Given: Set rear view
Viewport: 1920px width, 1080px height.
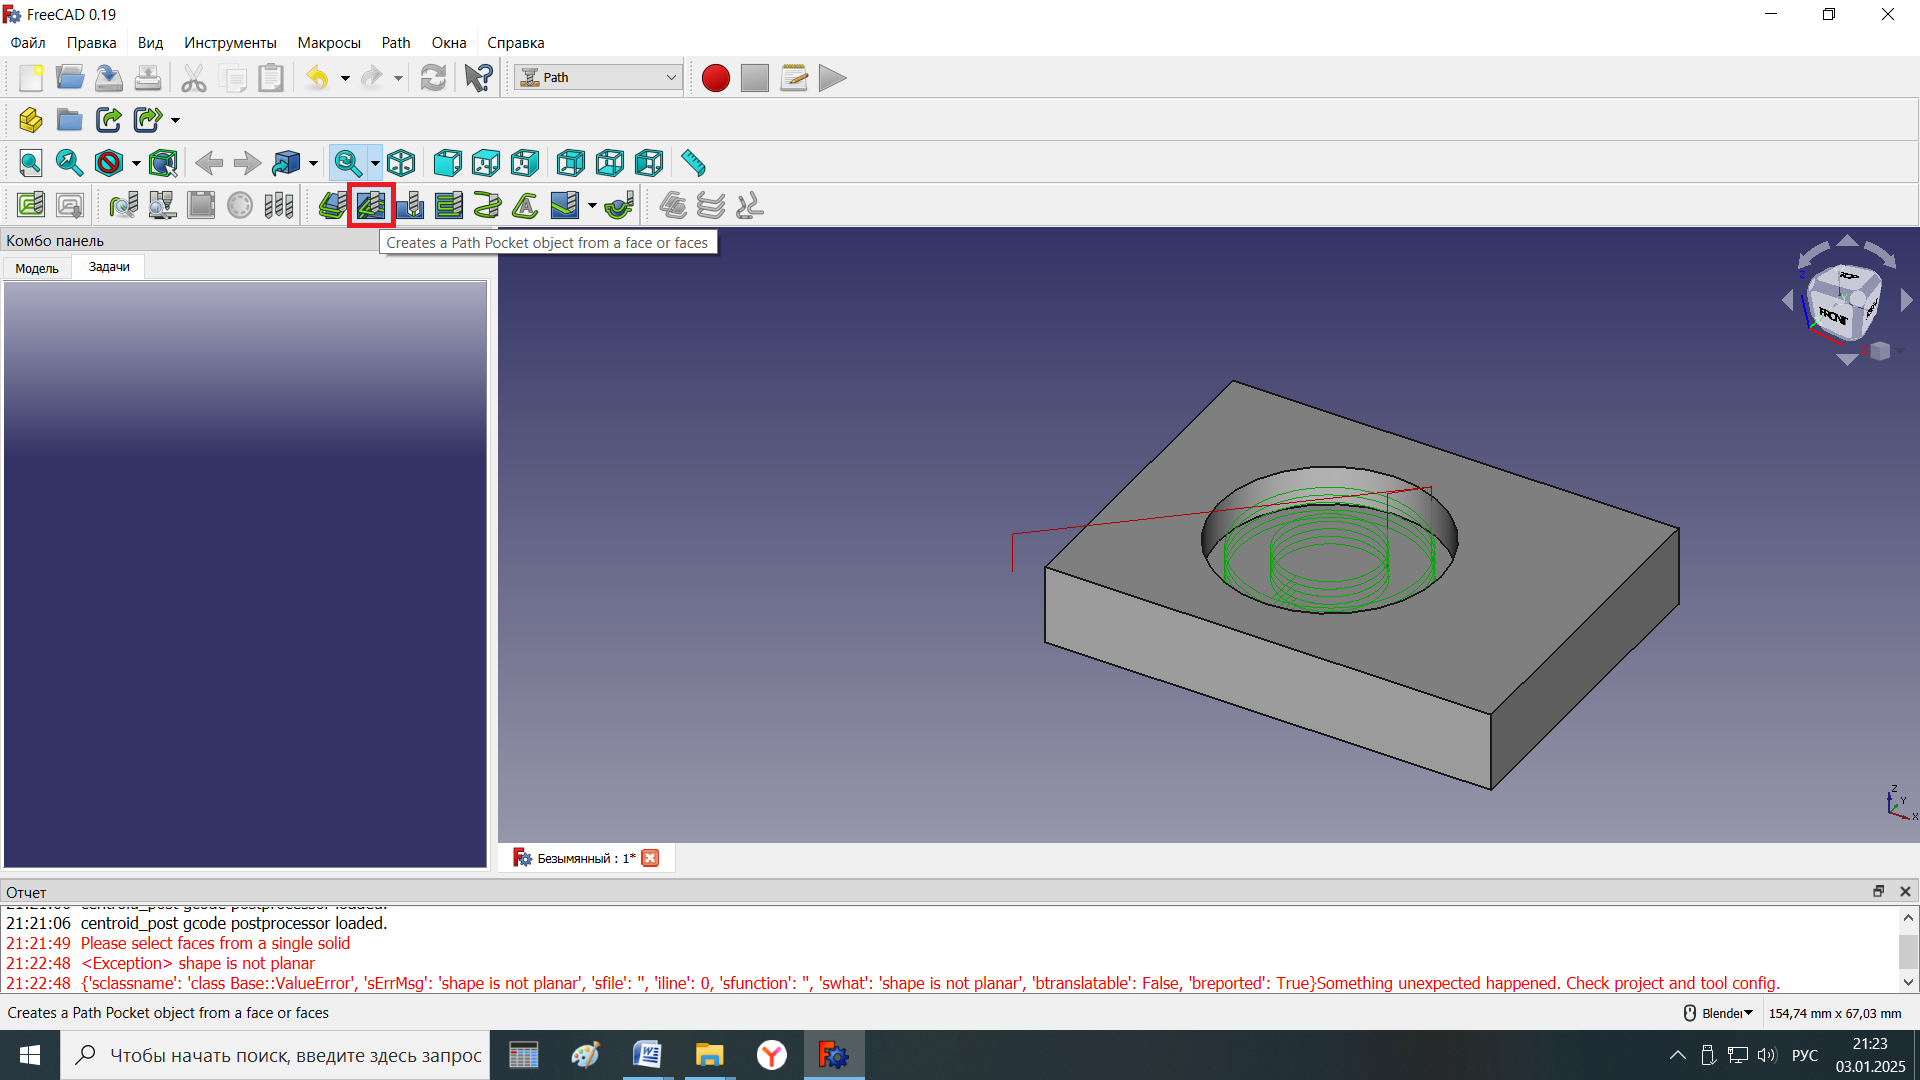Looking at the screenshot, I should coord(571,163).
